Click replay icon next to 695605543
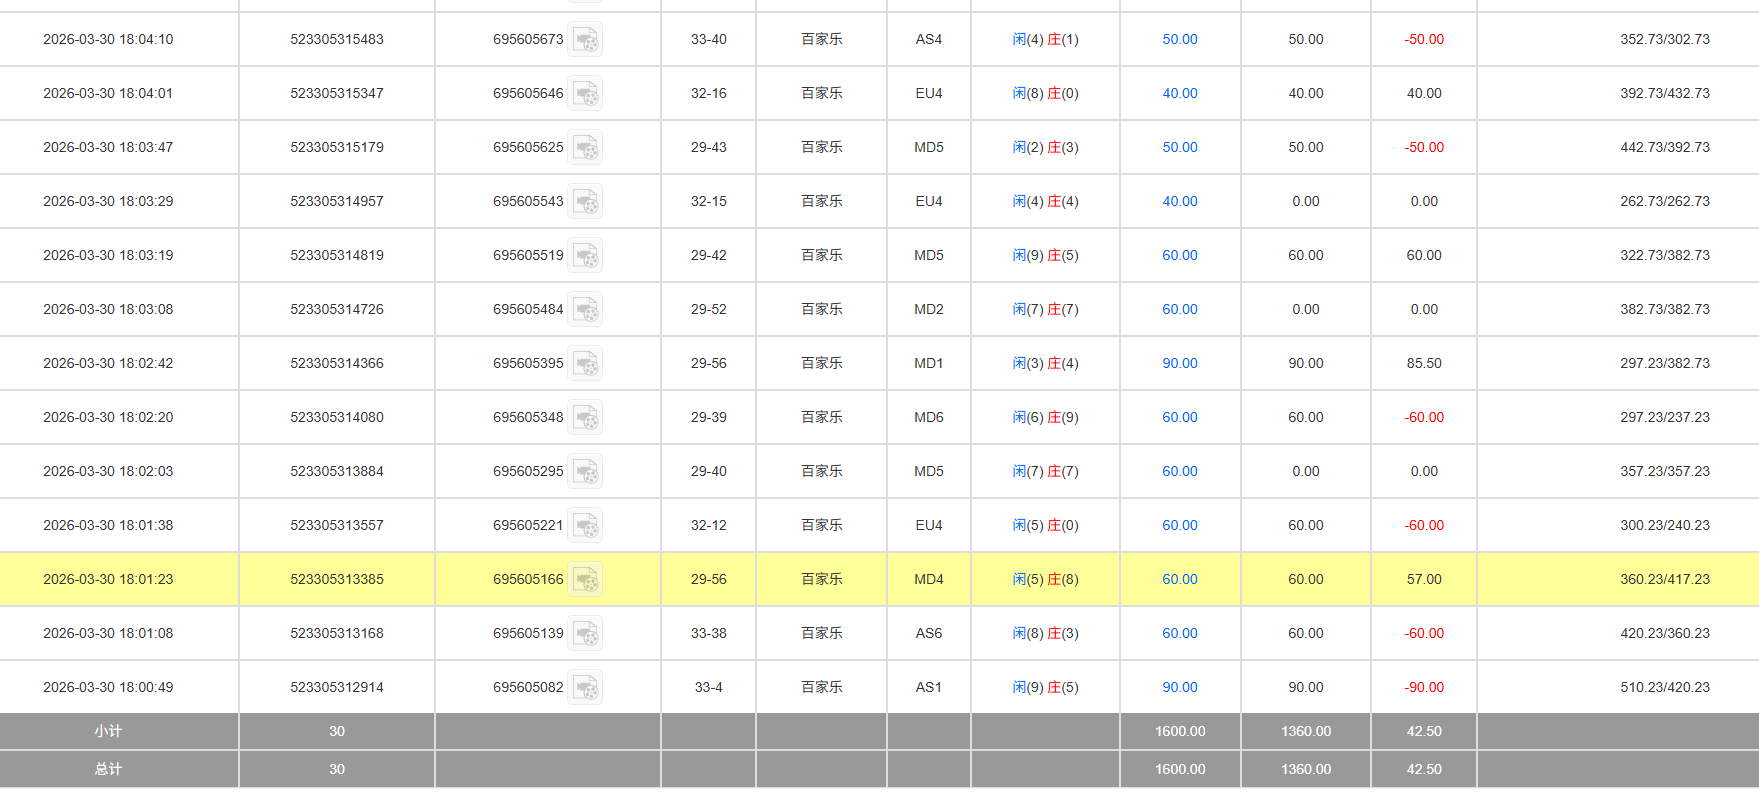 click(x=585, y=202)
